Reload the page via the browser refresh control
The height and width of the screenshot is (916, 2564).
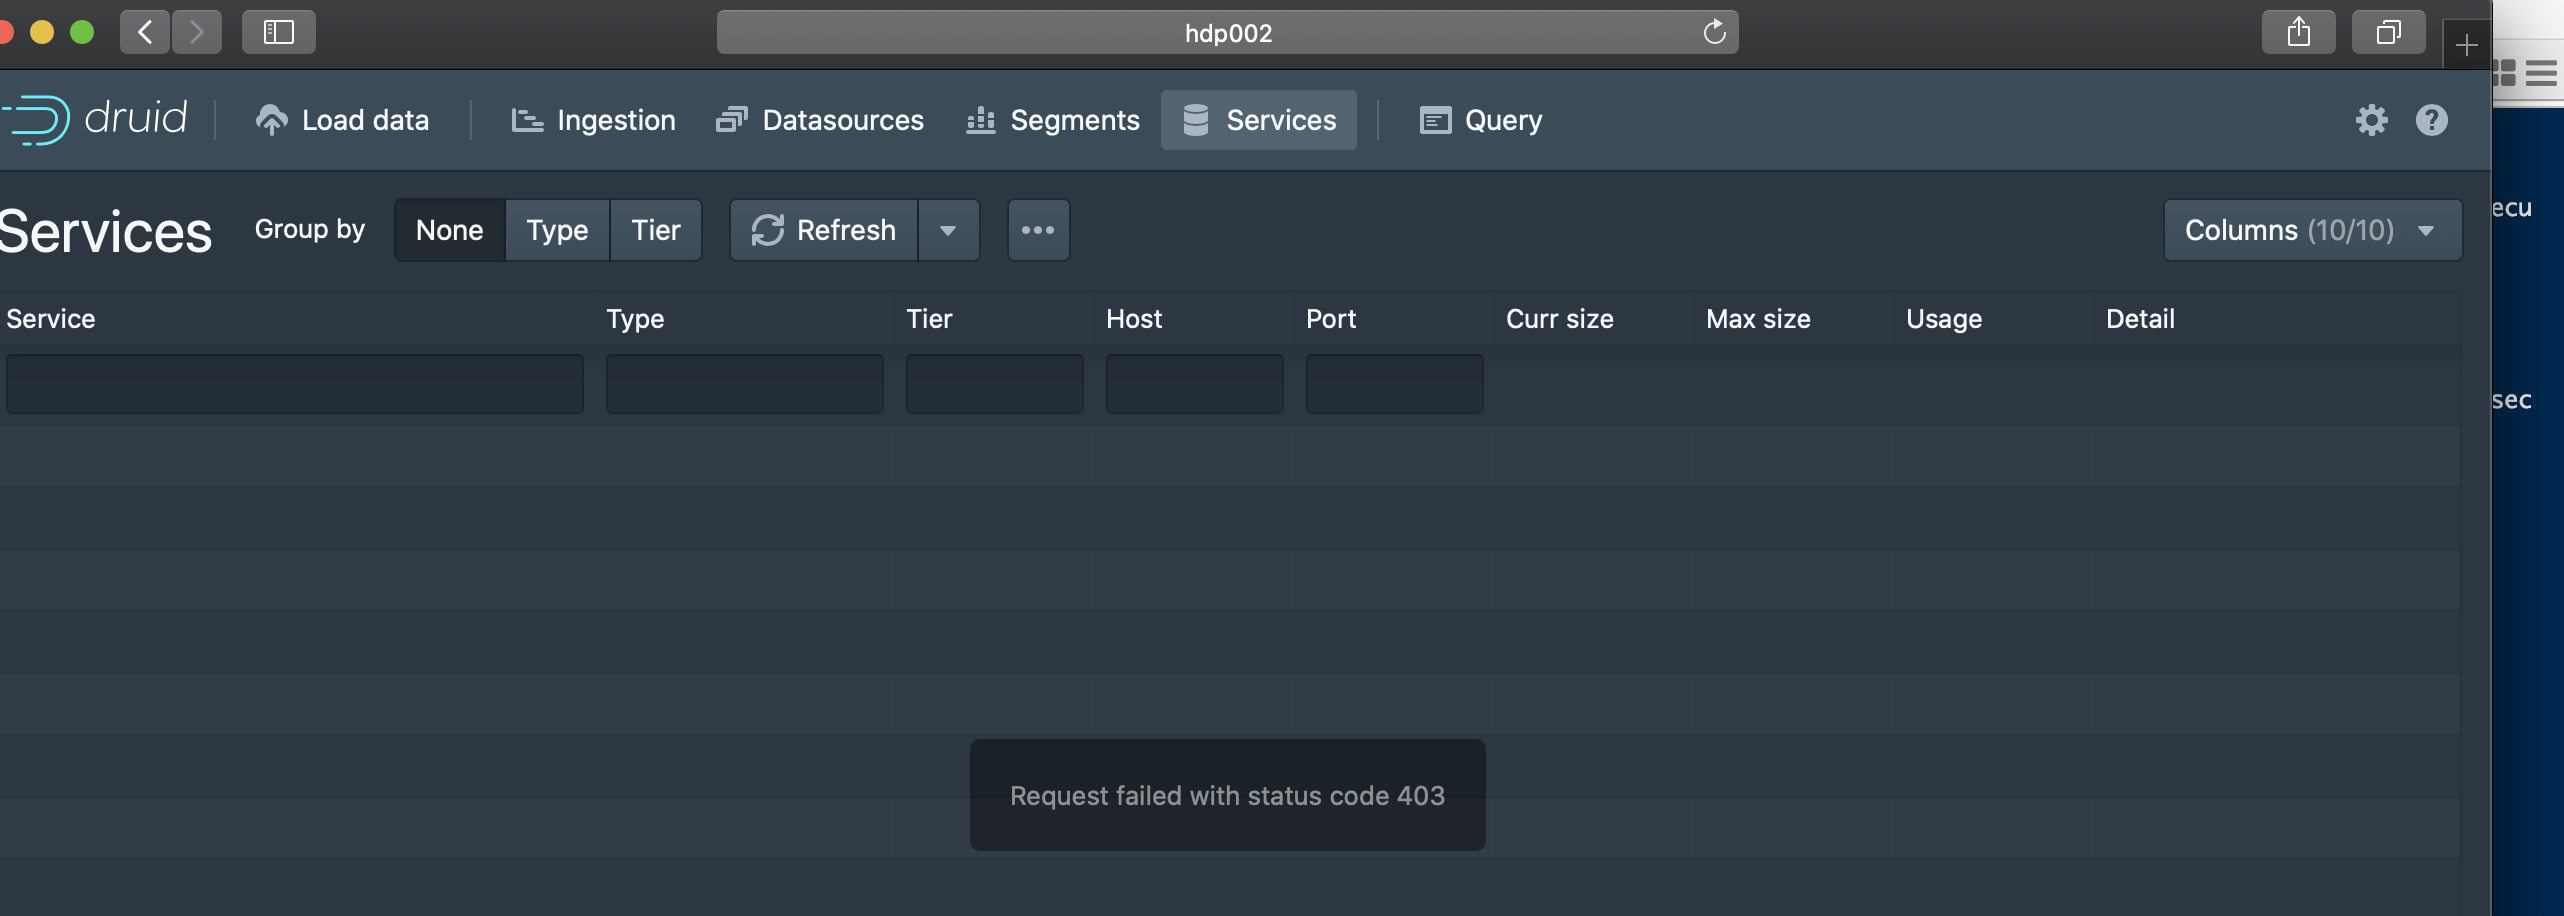click(x=1714, y=31)
